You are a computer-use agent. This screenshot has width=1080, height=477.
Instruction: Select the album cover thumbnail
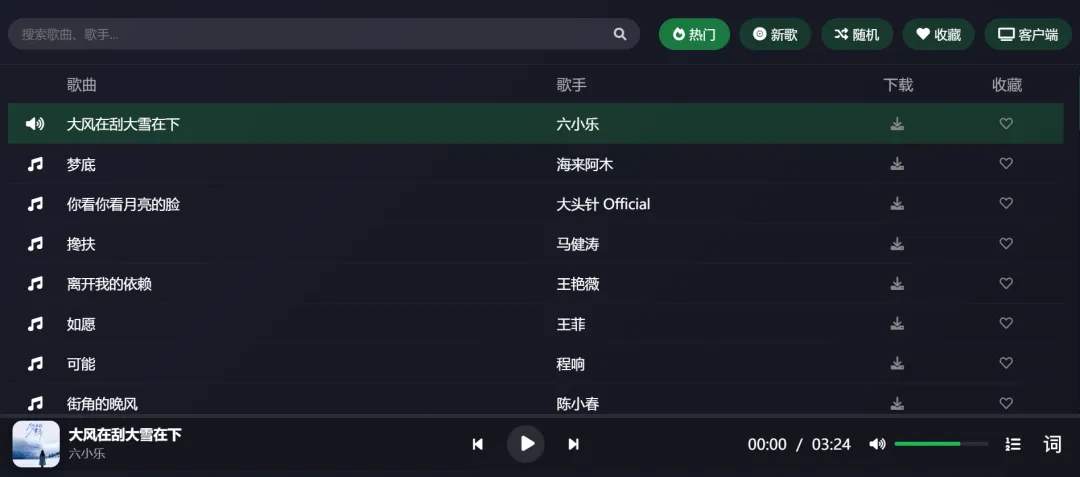click(x=36, y=444)
